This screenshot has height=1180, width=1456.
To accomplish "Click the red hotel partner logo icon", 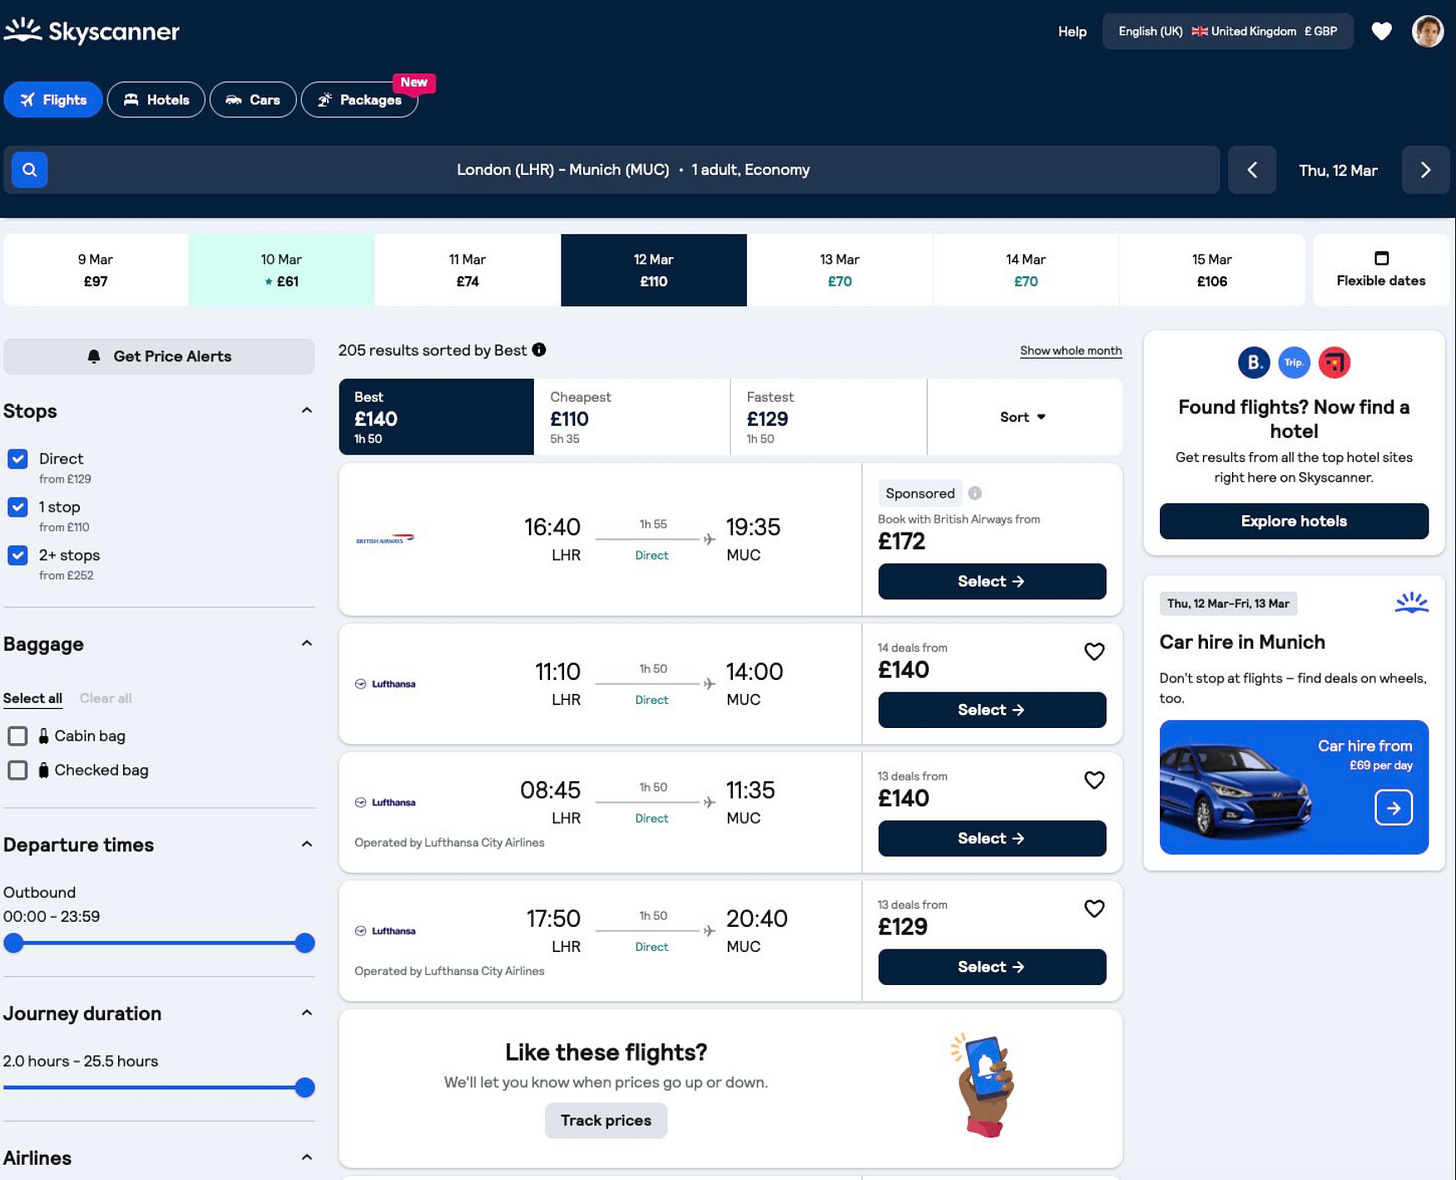I will [1334, 362].
